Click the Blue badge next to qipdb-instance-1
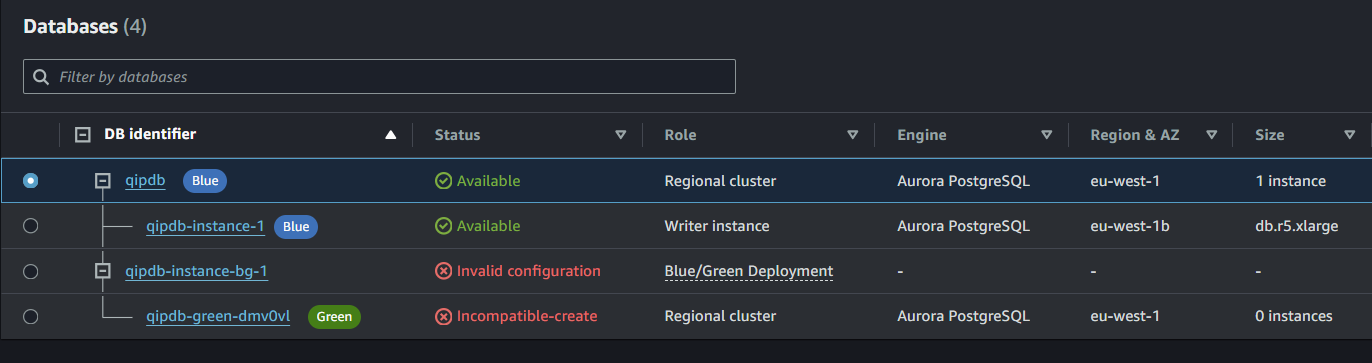This screenshot has width=1372, height=363. point(296,226)
